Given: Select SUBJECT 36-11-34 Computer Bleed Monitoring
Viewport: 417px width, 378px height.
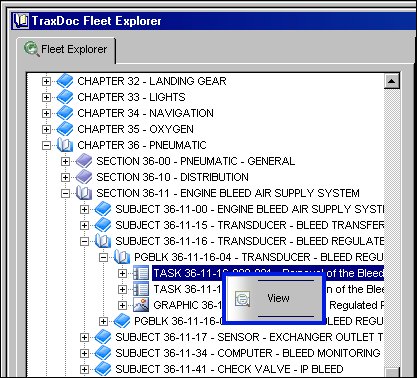Looking at the screenshot, I should pyautogui.click(x=248, y=353).
